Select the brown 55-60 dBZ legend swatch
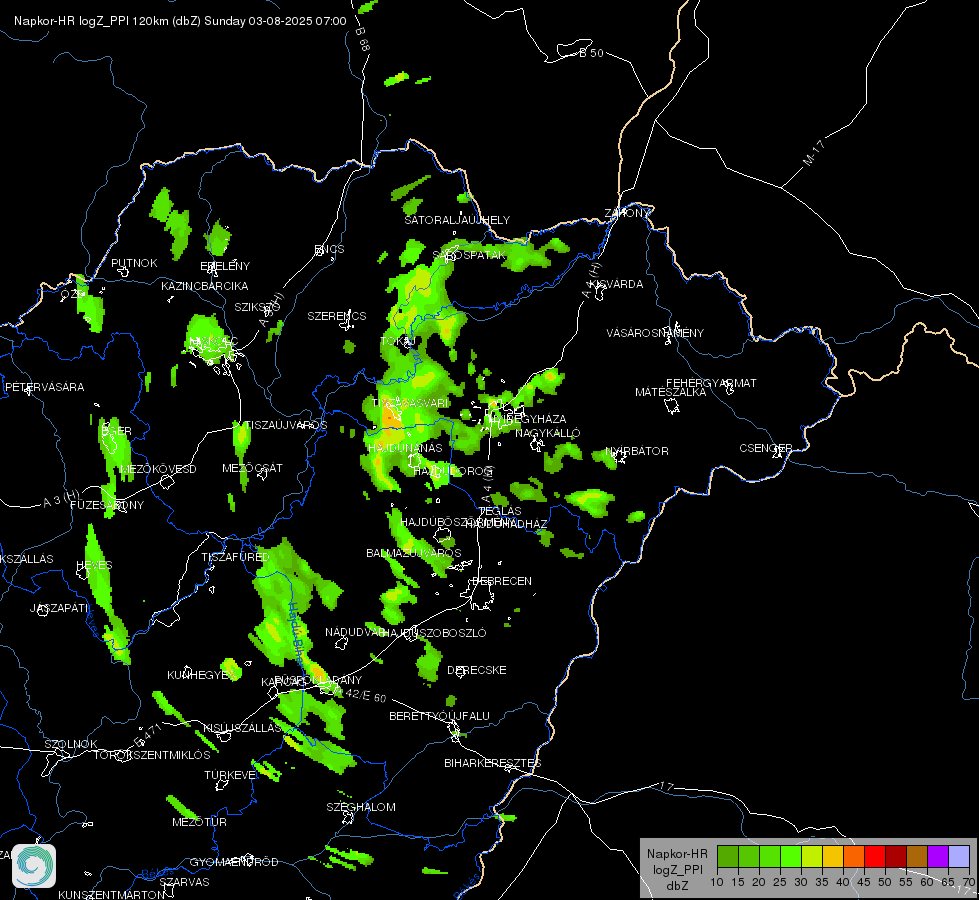Viewport: 979px width, 900px height. tap(917, 856)
